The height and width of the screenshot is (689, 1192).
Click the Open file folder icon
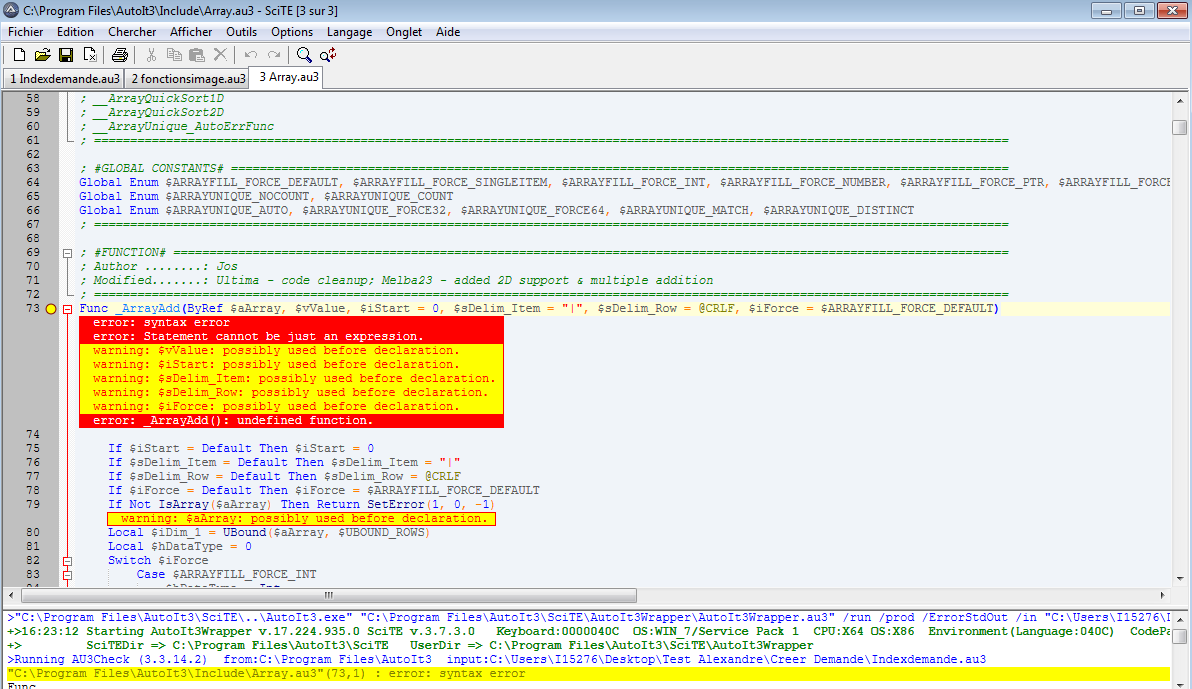pyautogui.click(x=42, y=54)
